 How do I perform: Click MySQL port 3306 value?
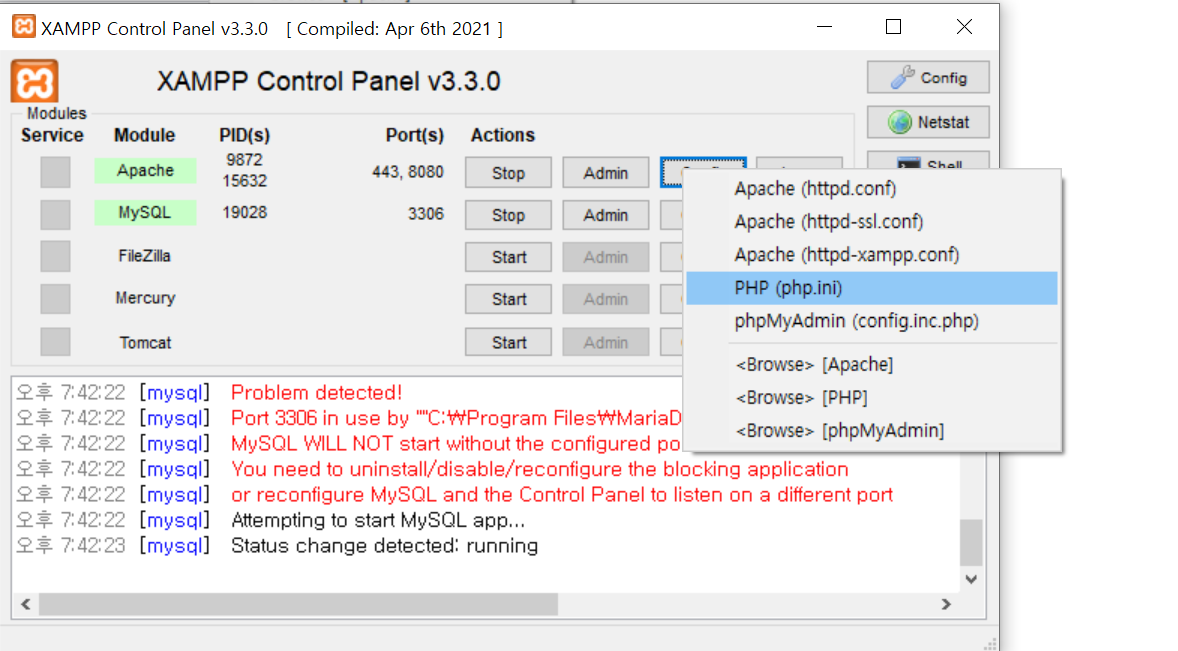point(426,214)
